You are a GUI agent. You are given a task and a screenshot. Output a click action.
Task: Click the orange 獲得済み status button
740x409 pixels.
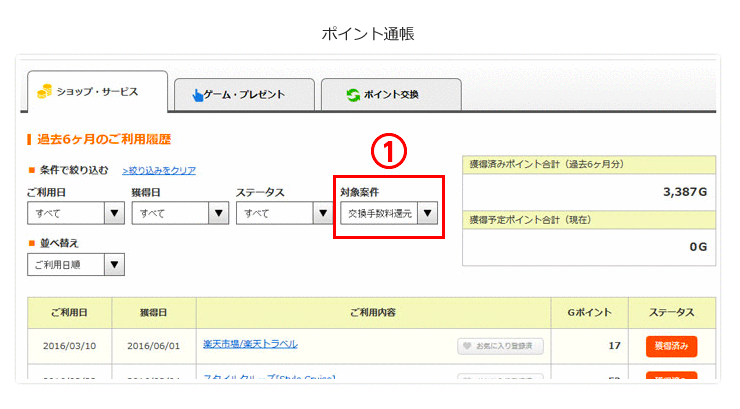671,346
